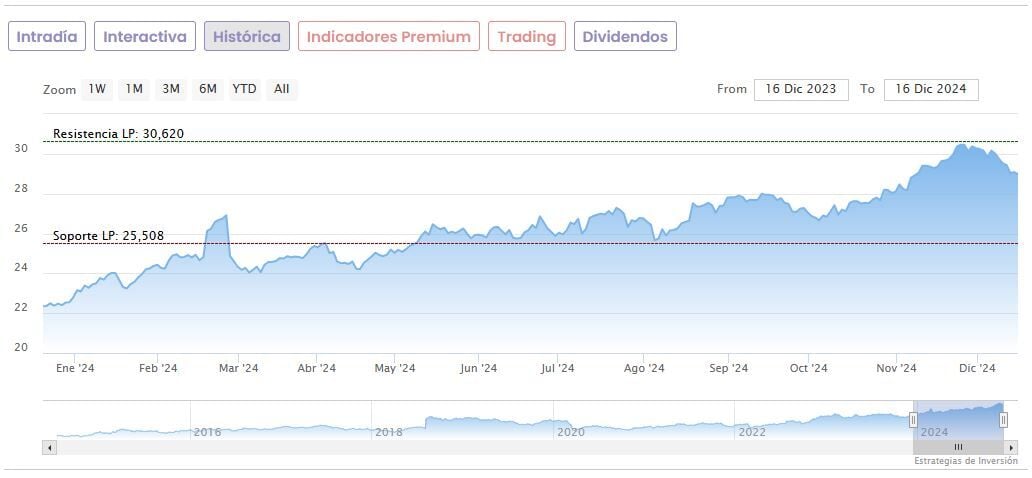Click the navigator's left range handle
This screenshot has width=1032, height=478.
point(913,420)
